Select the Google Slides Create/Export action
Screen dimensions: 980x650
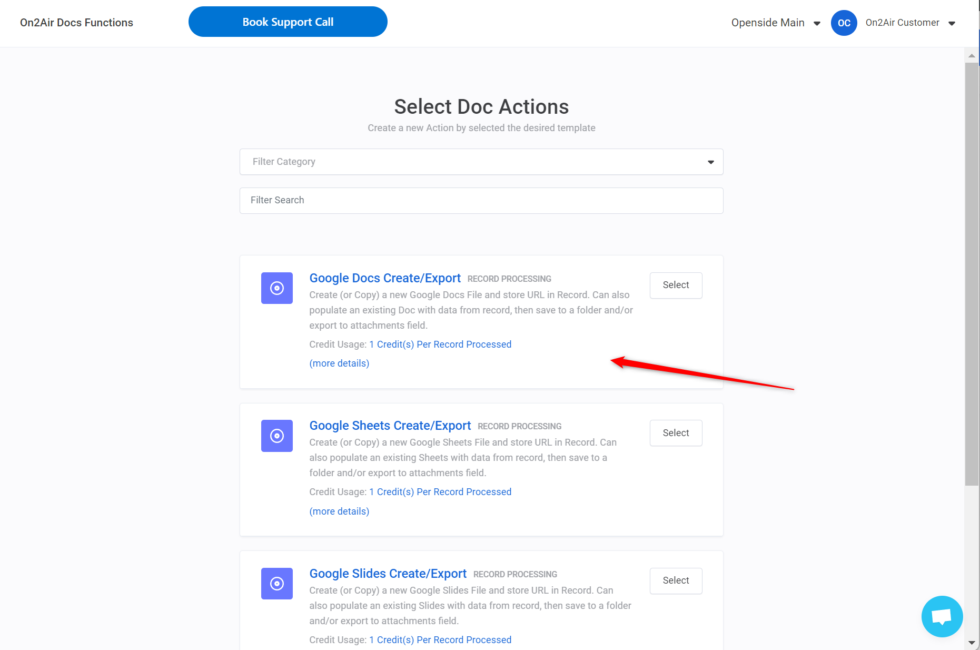point(675,580)
